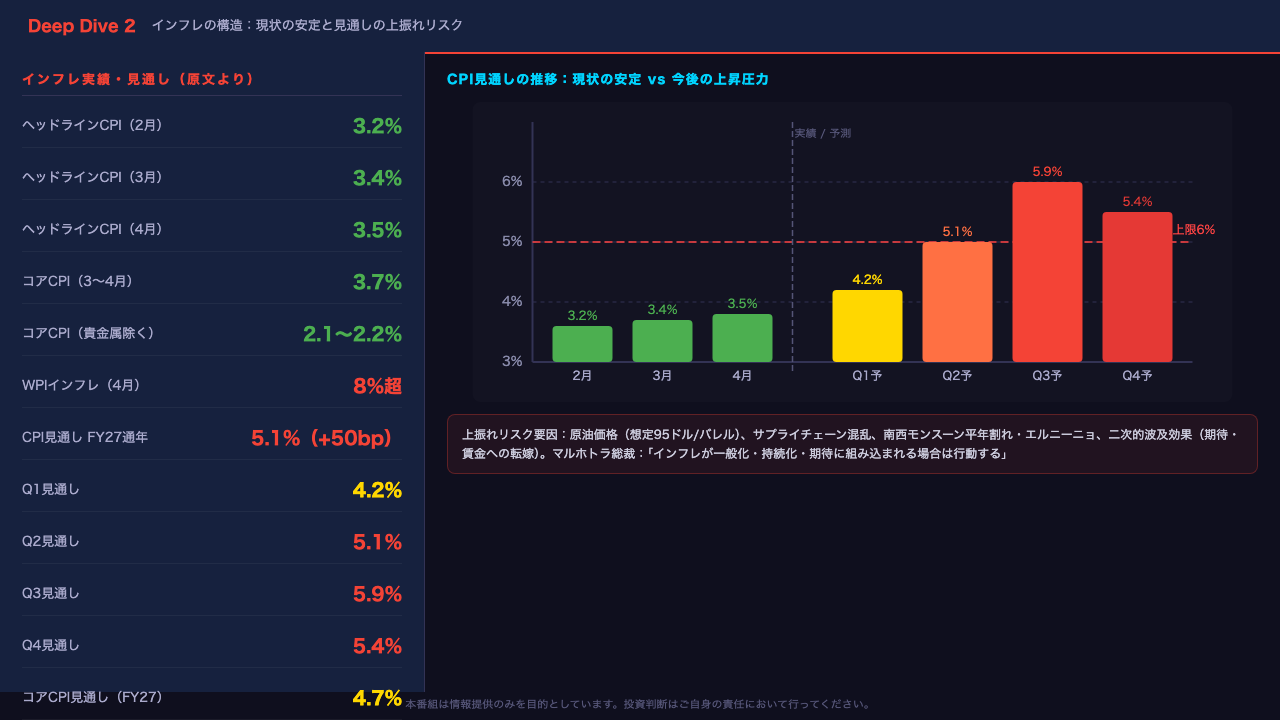The image size is (1280, 720).
Task: Click the 3.7% core CPI value
Action: (x=377, y=282)
